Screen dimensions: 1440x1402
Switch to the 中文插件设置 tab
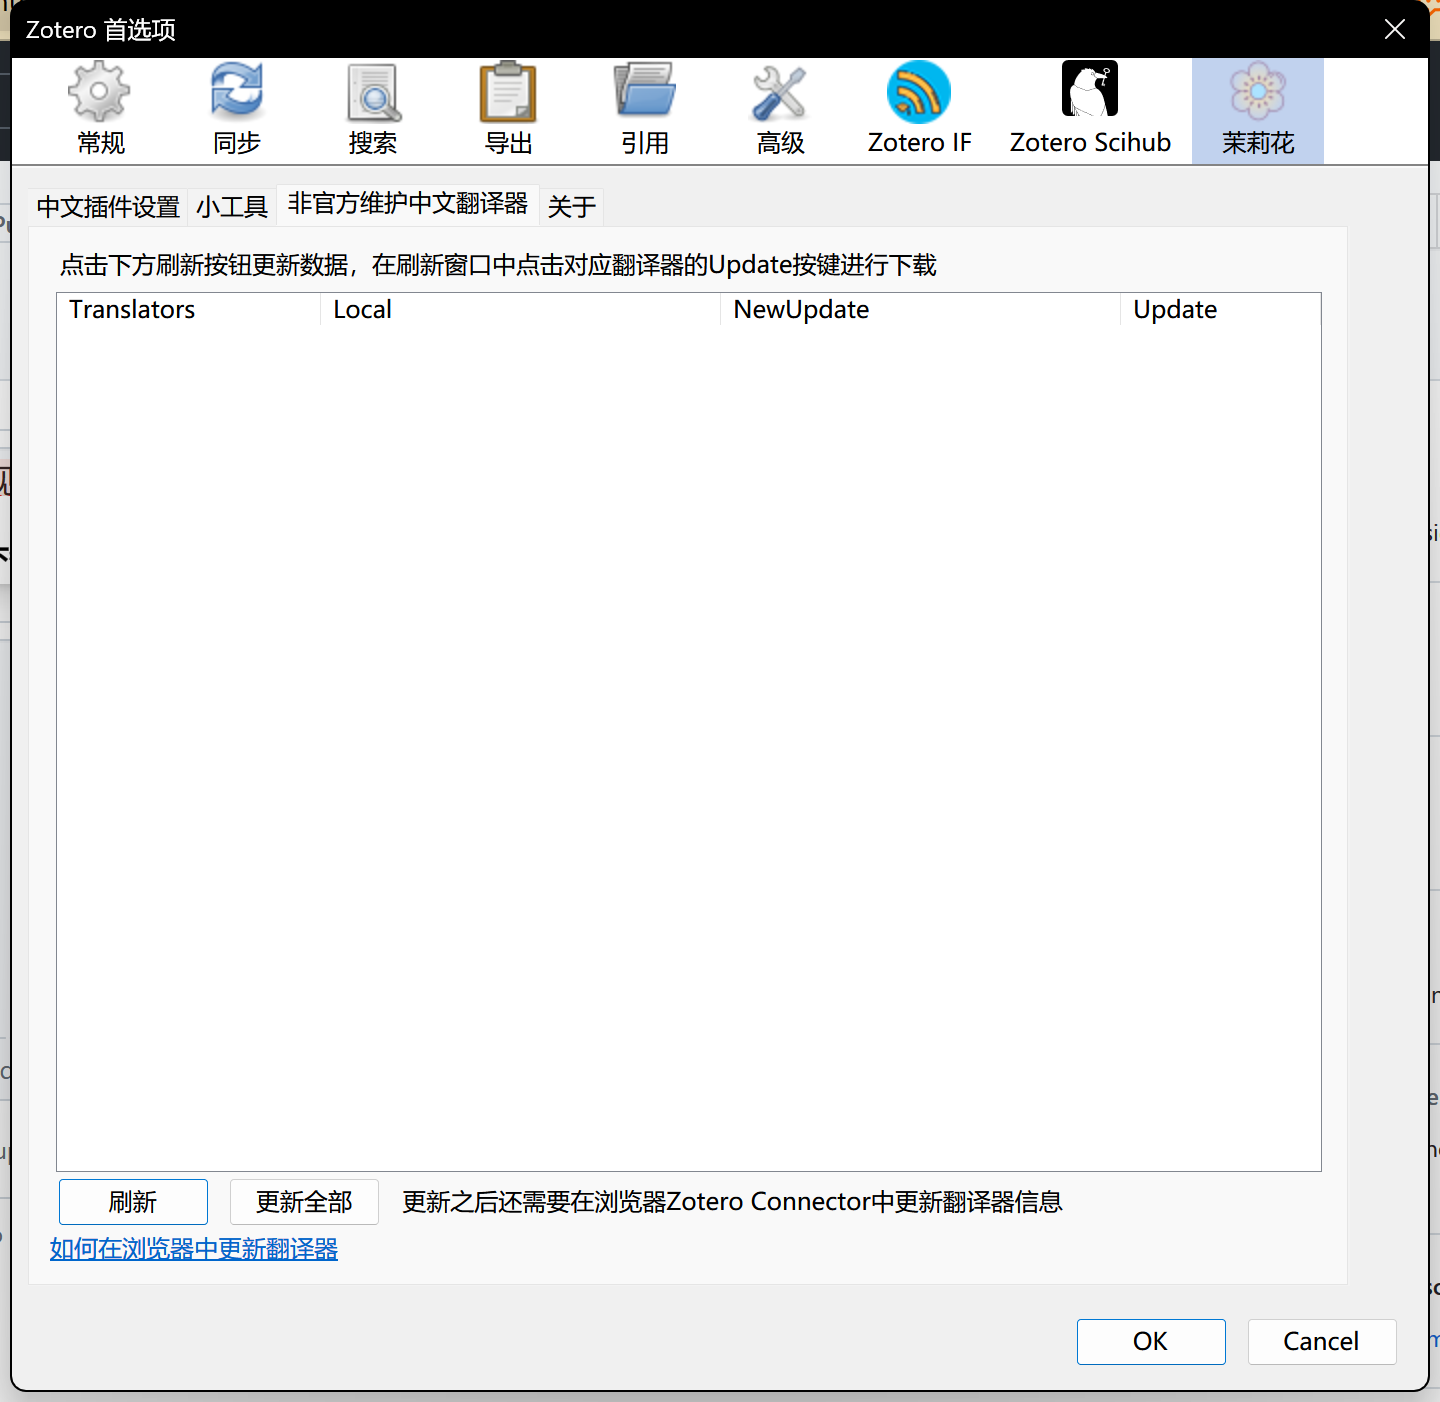click(108, 207)
